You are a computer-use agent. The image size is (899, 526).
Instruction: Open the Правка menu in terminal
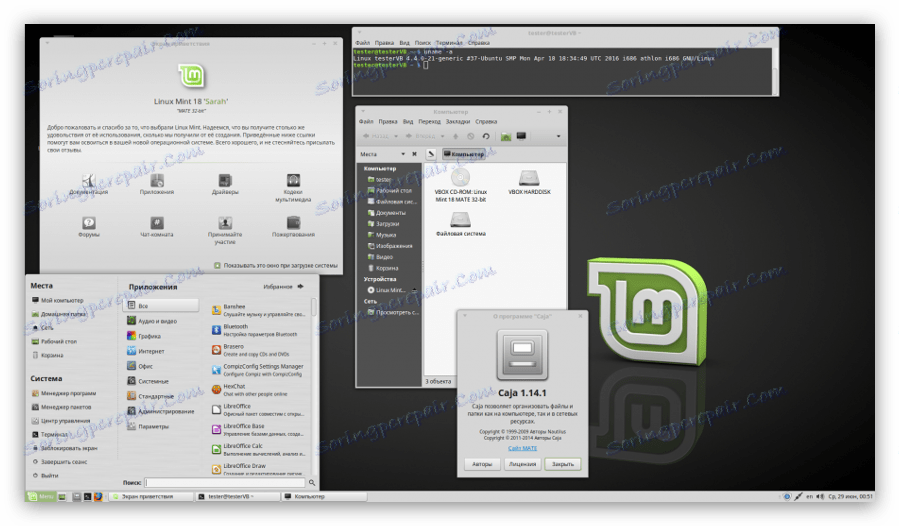[384, 42]
